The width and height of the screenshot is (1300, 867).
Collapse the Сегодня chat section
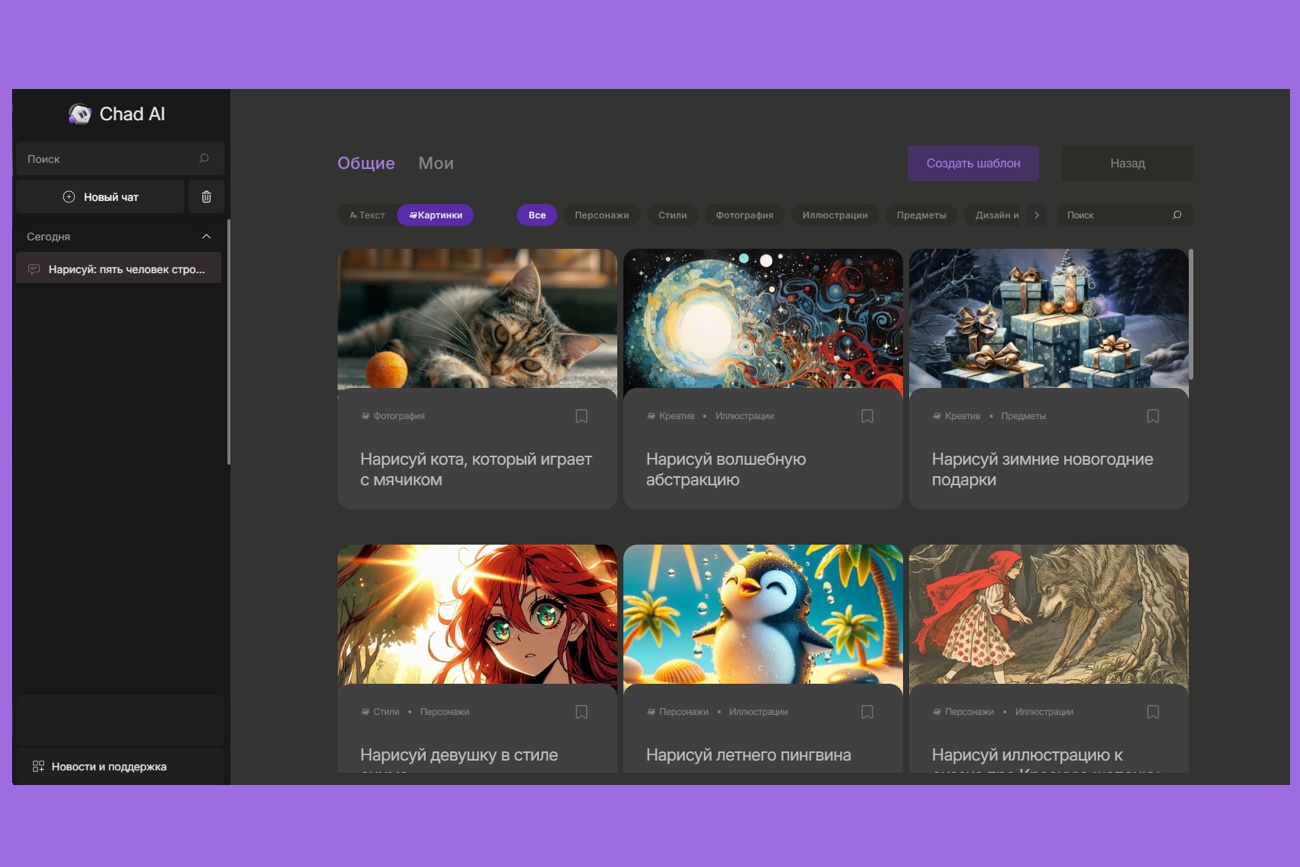coord(206,237)
